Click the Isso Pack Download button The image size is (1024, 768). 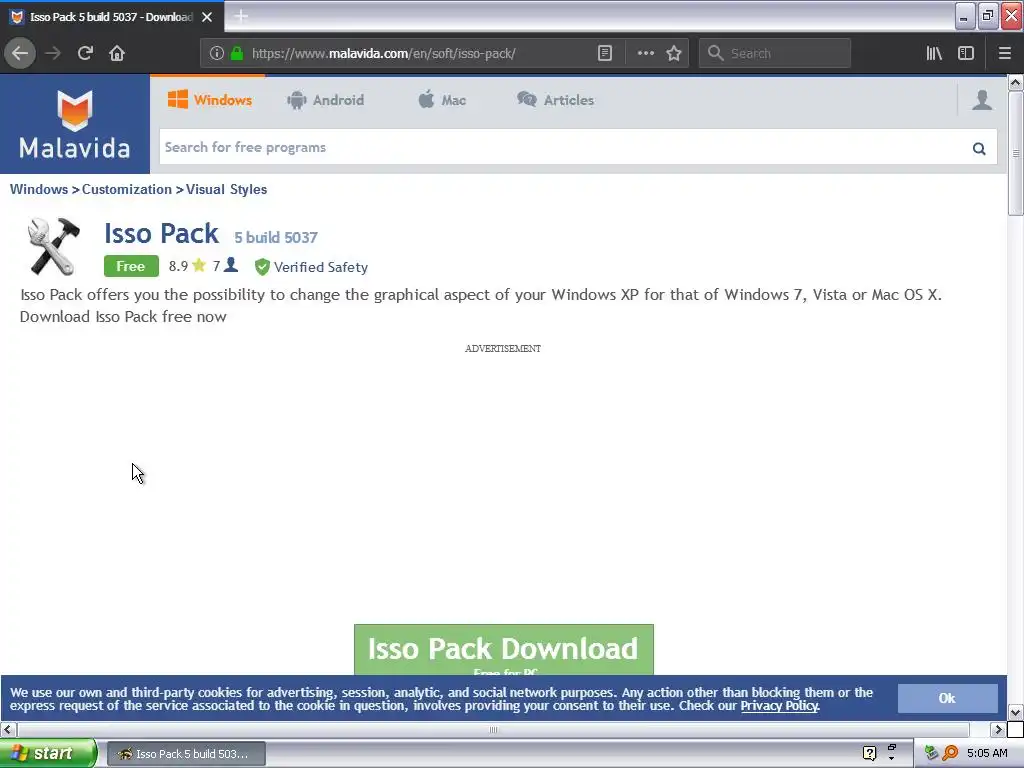click(x=504, y=650)
